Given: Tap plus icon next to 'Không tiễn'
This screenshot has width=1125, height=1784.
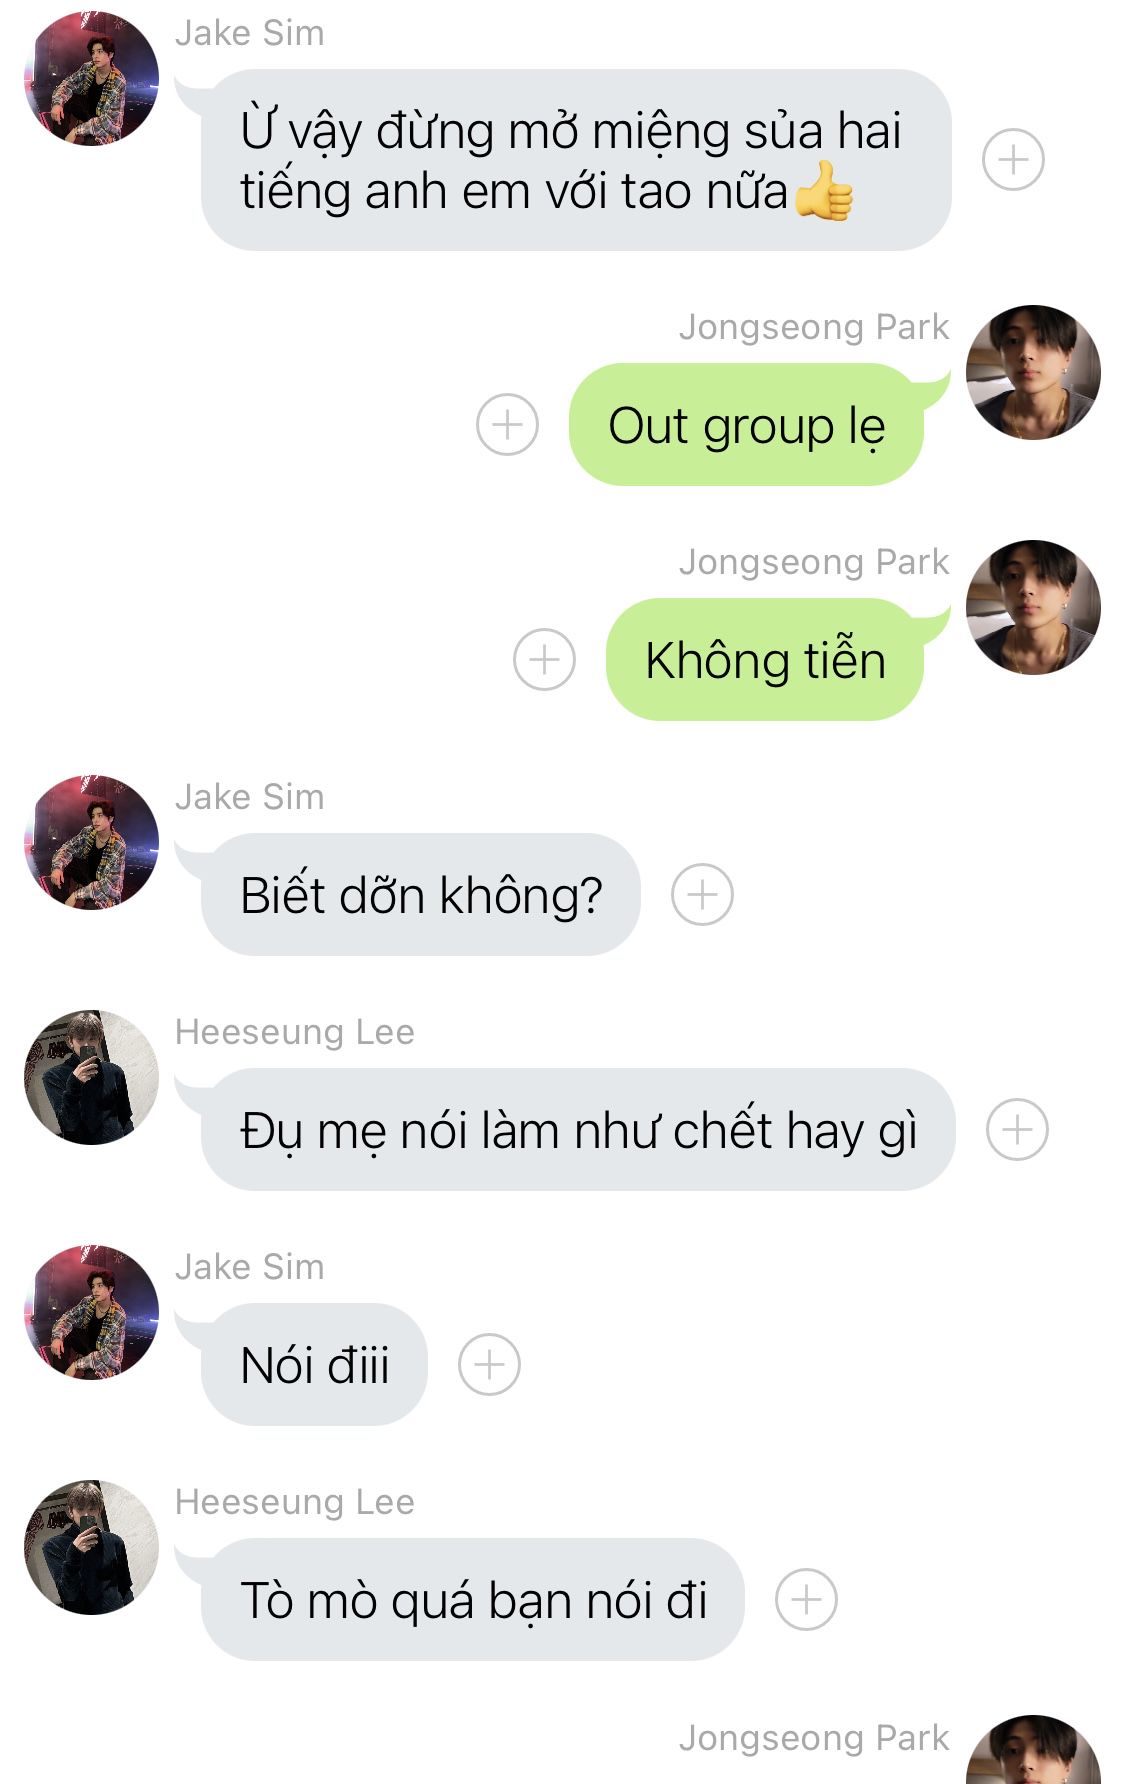Looking at the screenshot, I should pos(544,660).
